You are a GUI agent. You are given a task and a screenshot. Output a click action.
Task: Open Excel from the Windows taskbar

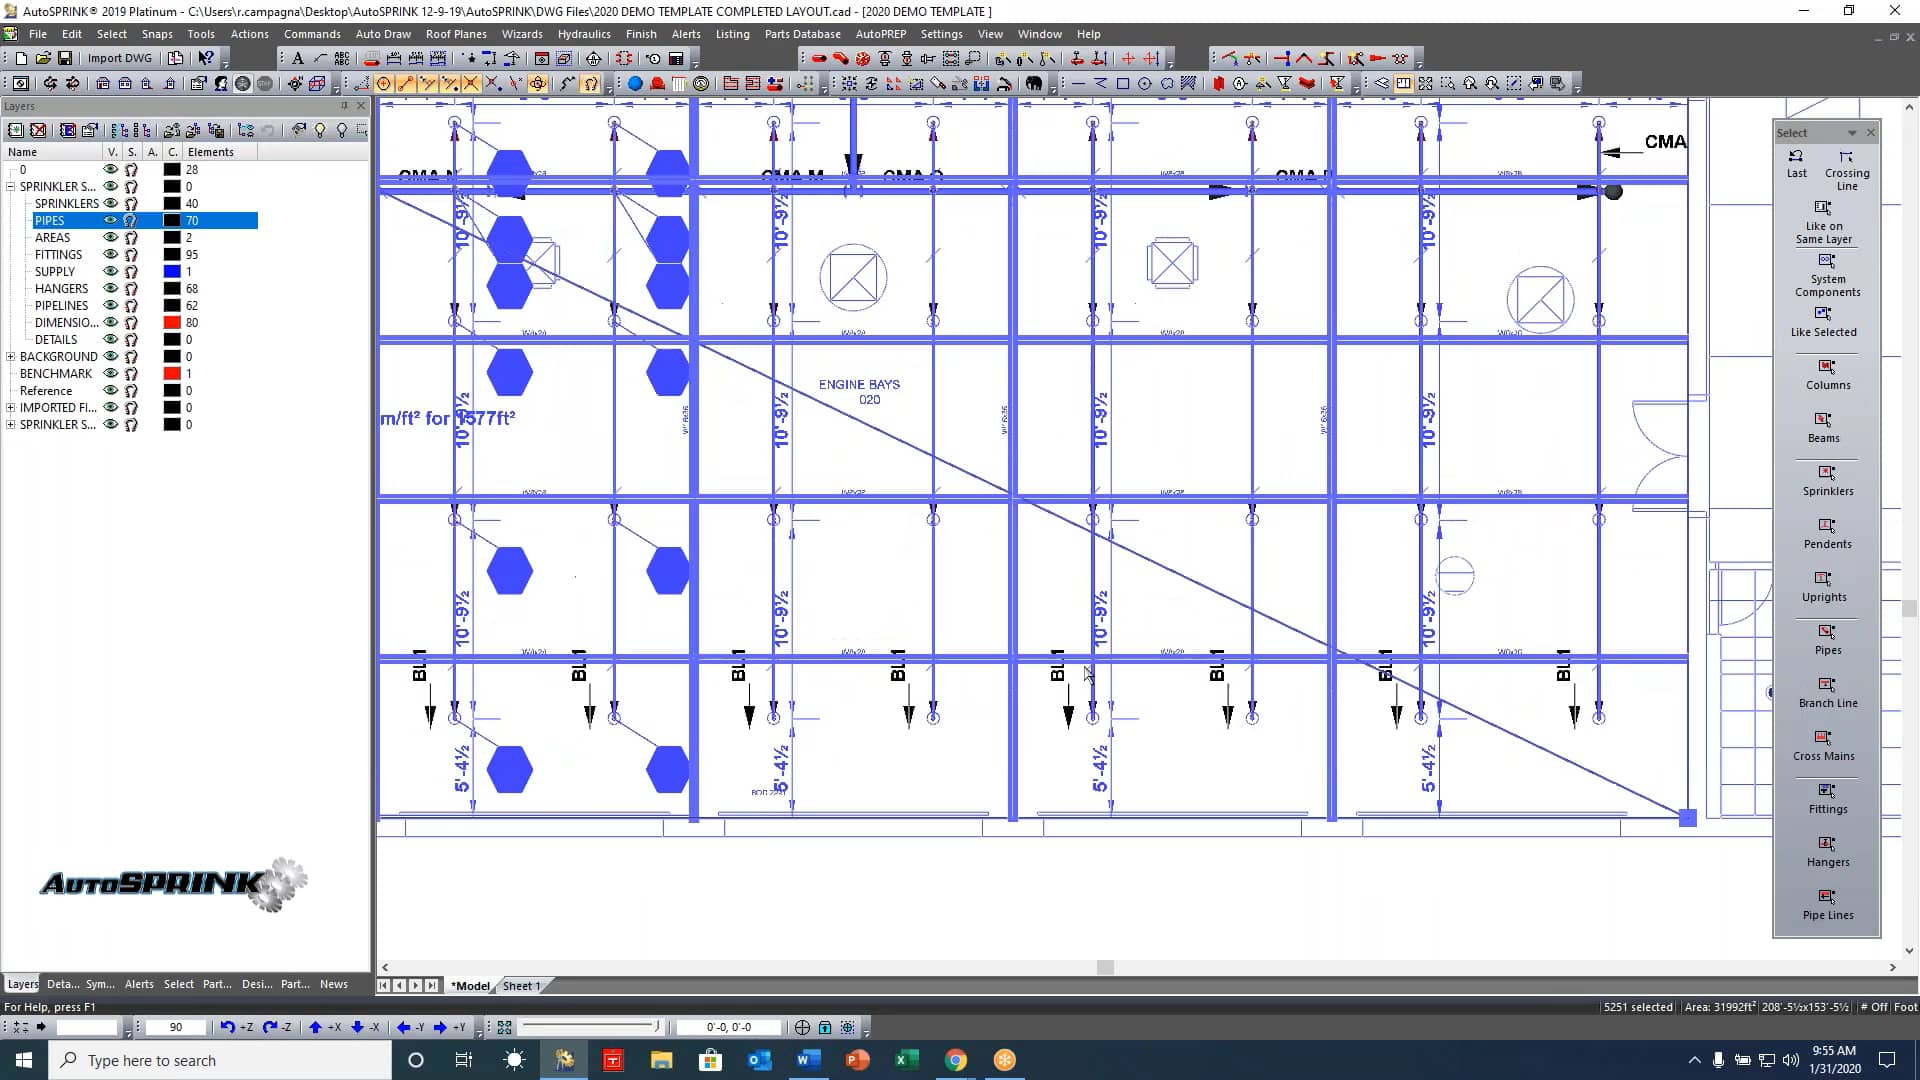click(906, 1060)
